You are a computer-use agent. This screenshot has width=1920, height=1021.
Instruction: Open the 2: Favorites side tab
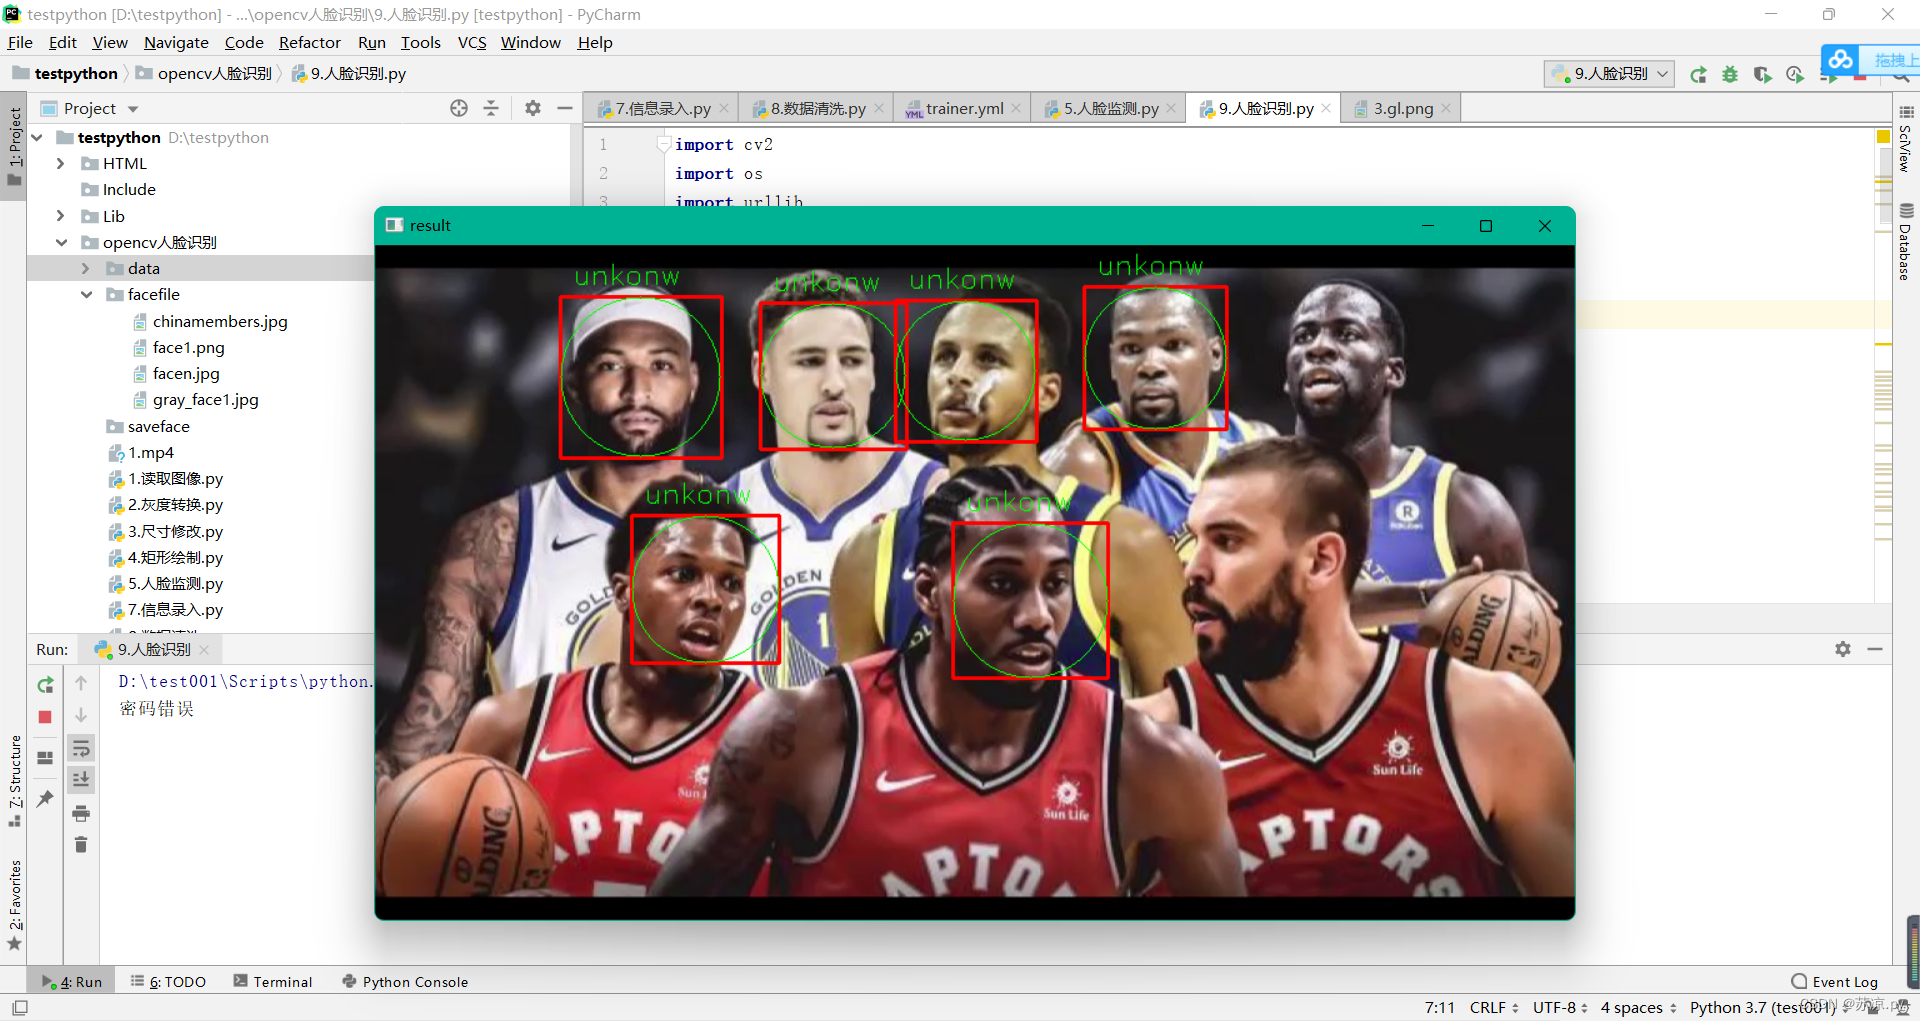click(x=14, y=905)
